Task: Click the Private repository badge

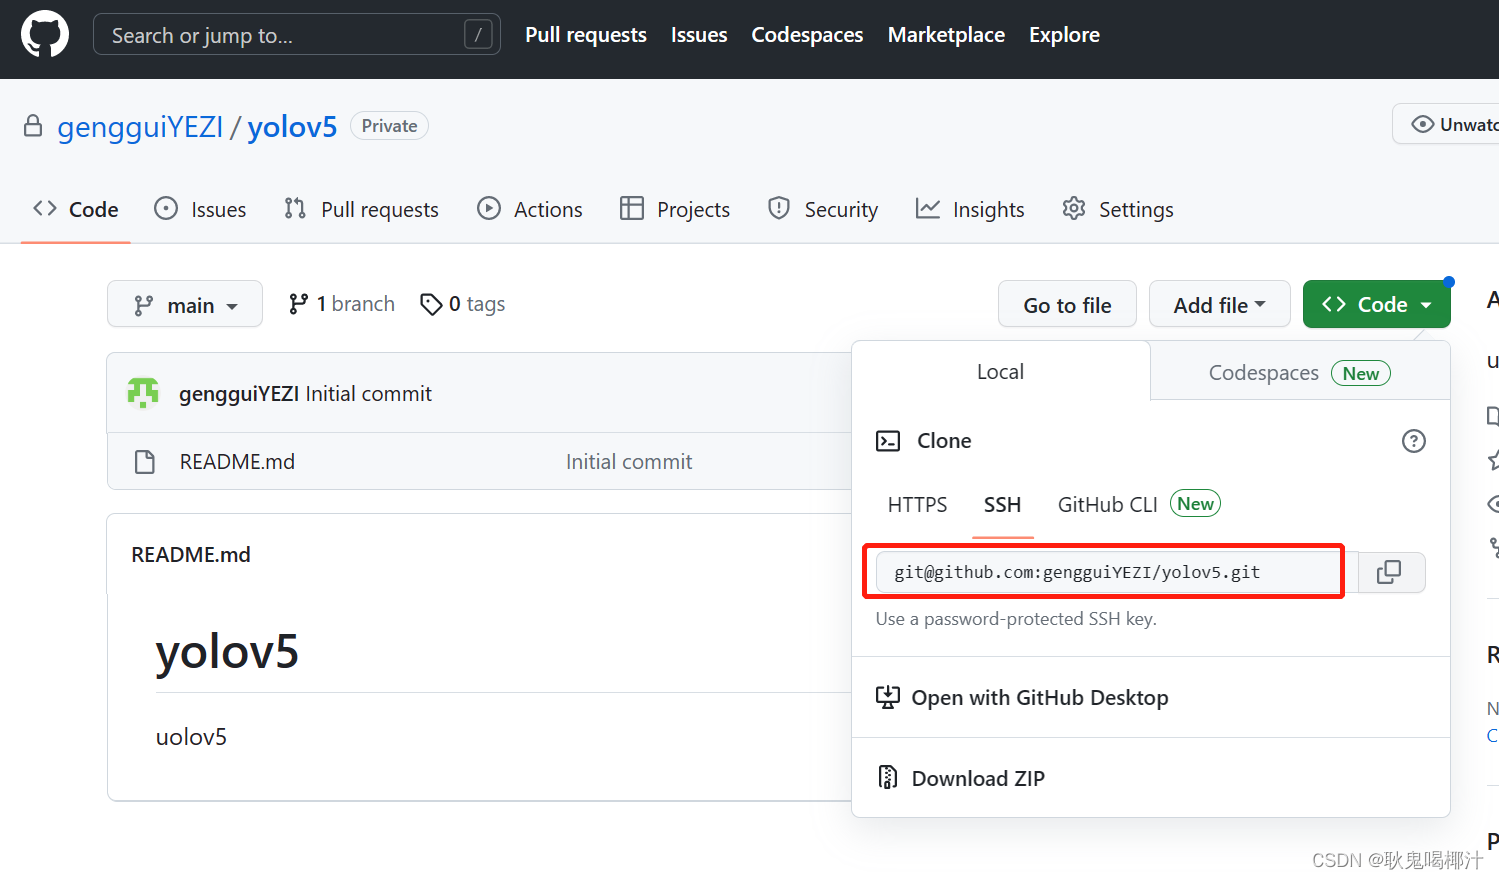Action: (389, 126)
